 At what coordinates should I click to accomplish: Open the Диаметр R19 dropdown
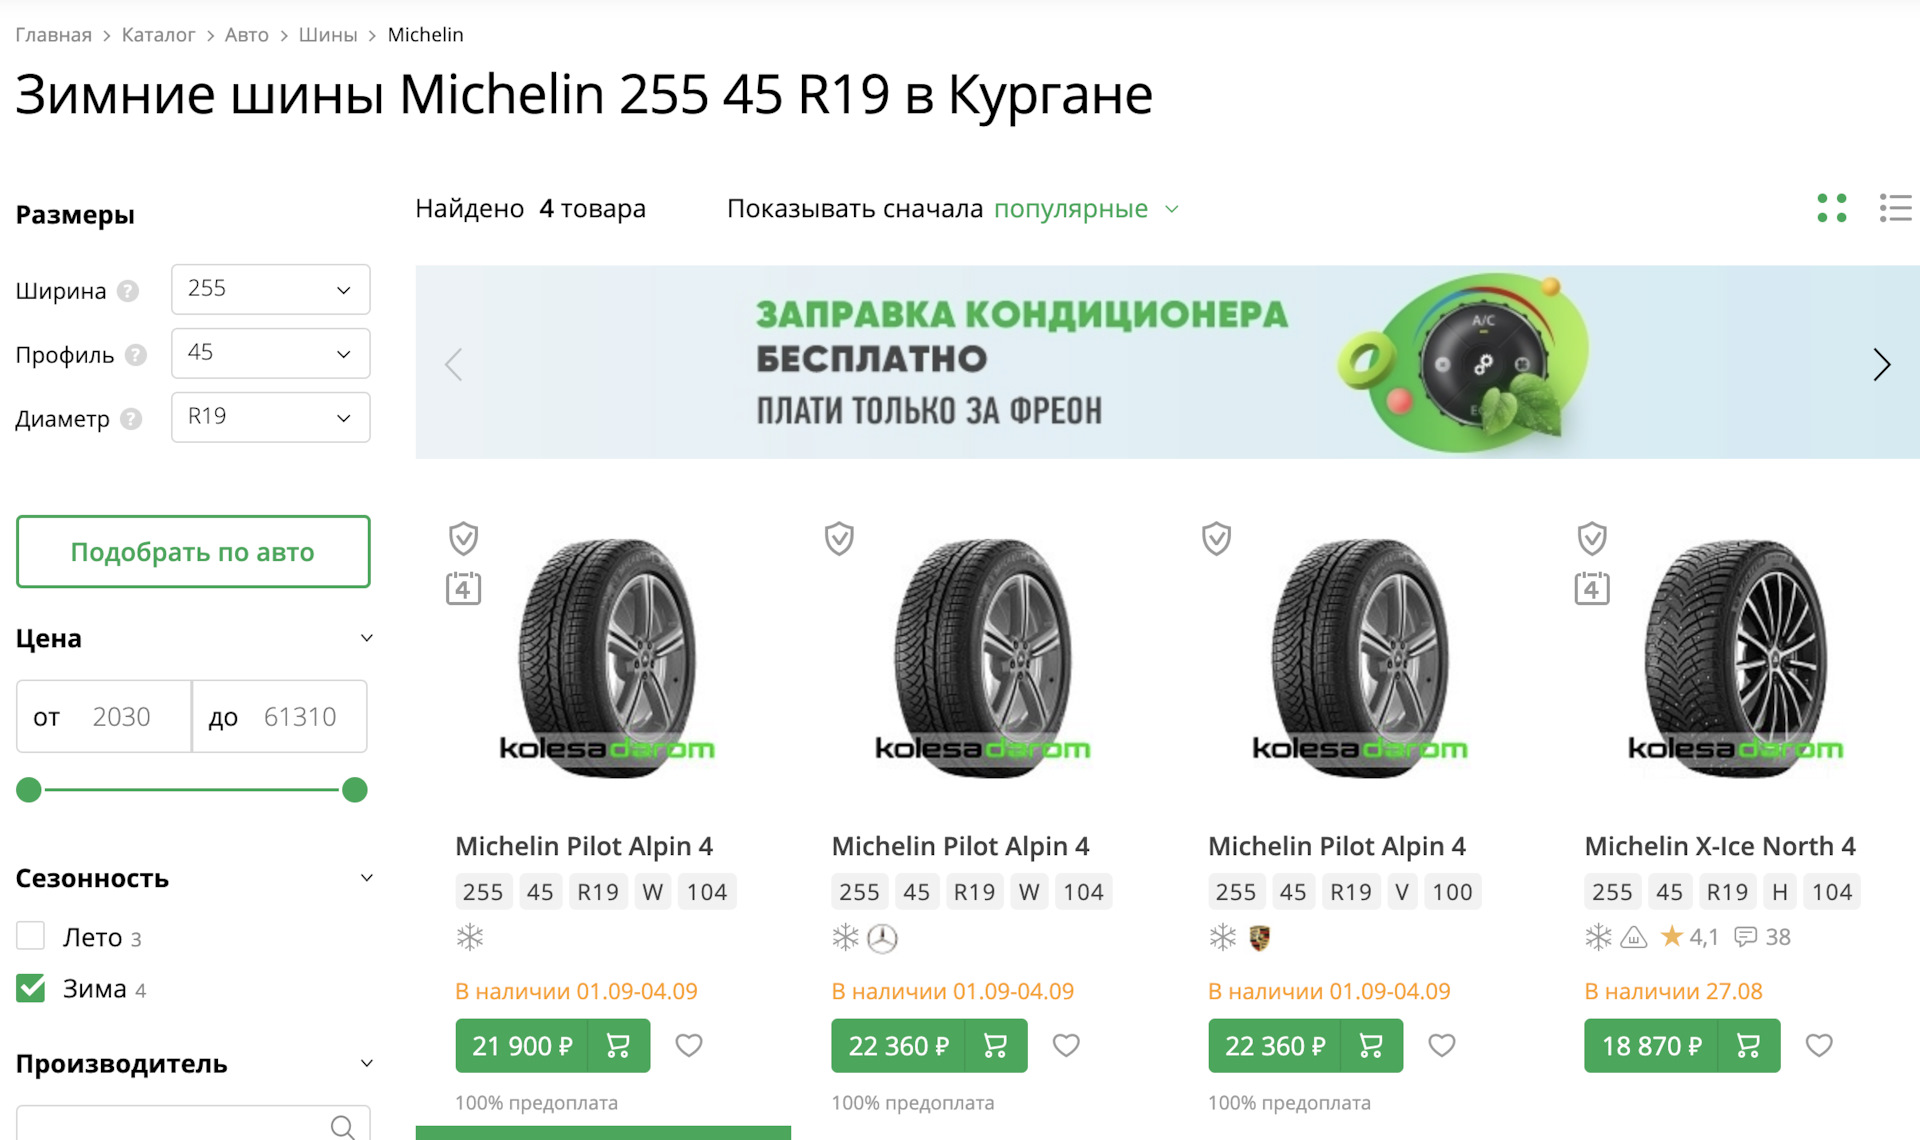(x=270, y=417)
